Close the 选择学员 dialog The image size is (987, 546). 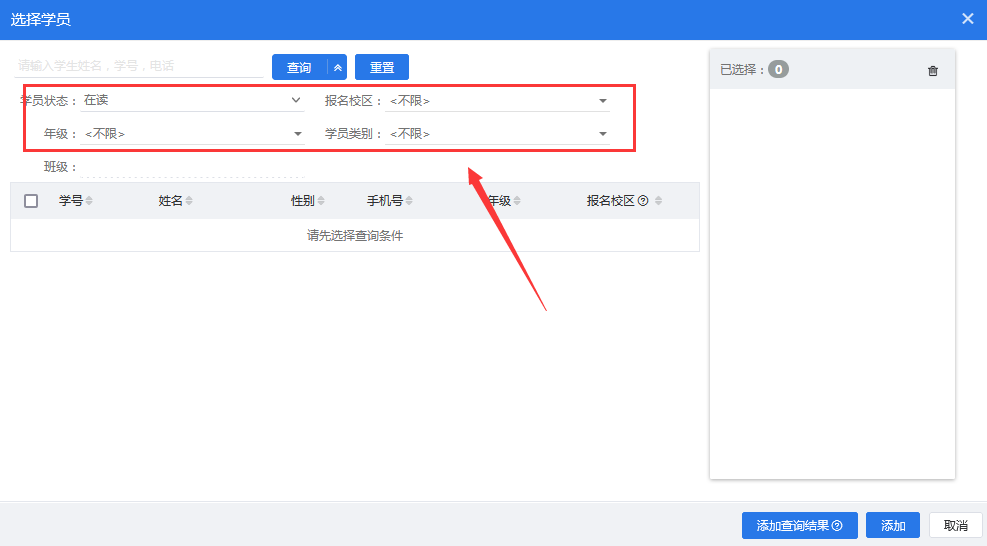[967, 19]
